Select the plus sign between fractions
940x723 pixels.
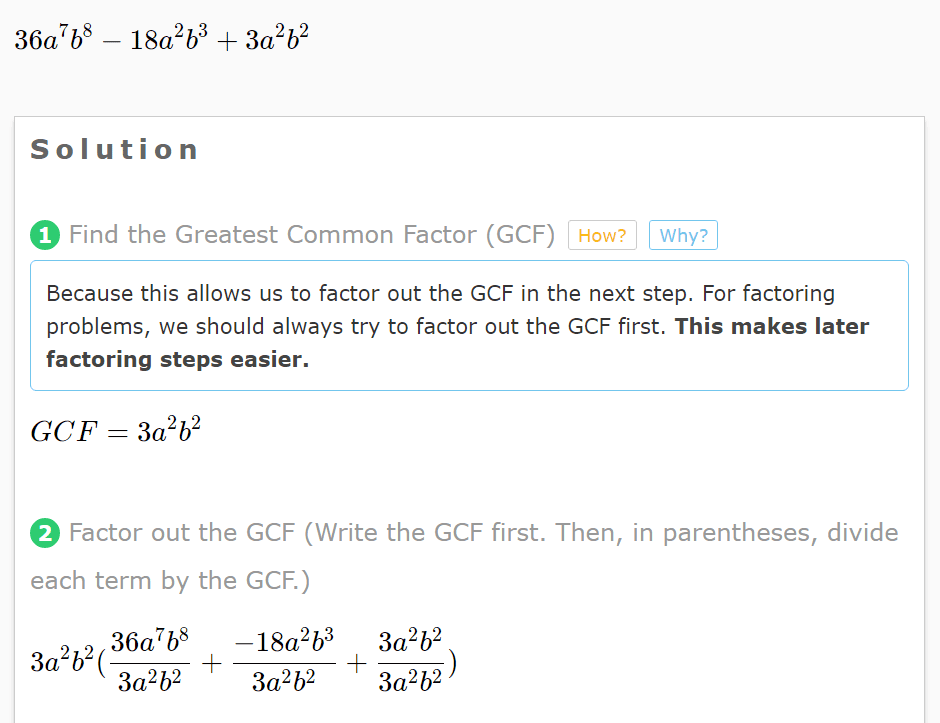coord(211,663)
